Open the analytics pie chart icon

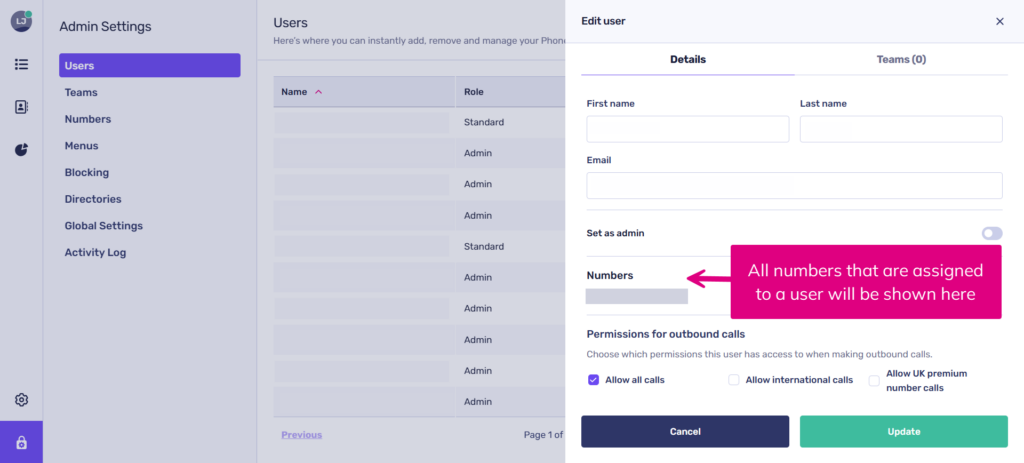[21, 150]
